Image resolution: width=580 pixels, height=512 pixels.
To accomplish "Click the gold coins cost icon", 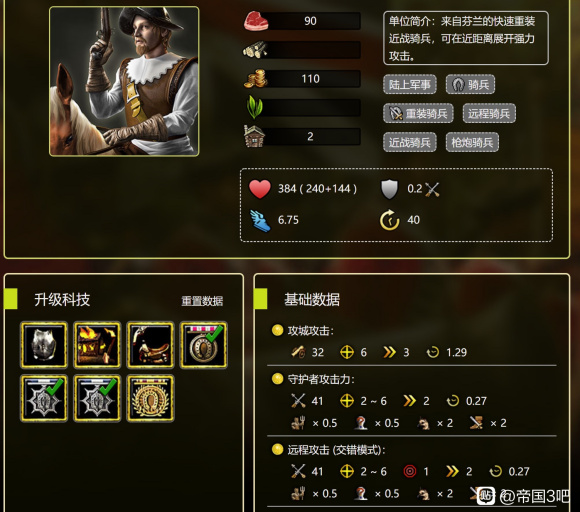I will pyautogui.click(x=255, y=79).
